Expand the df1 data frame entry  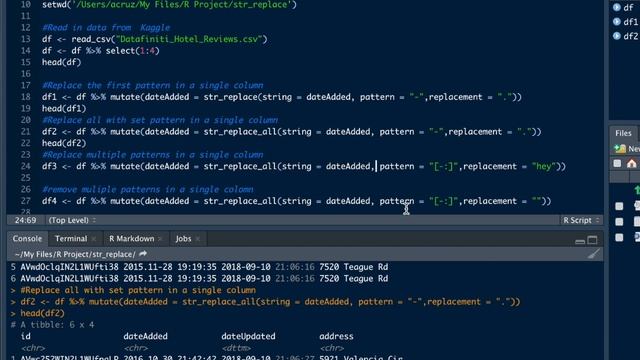(x=617, y=22)
